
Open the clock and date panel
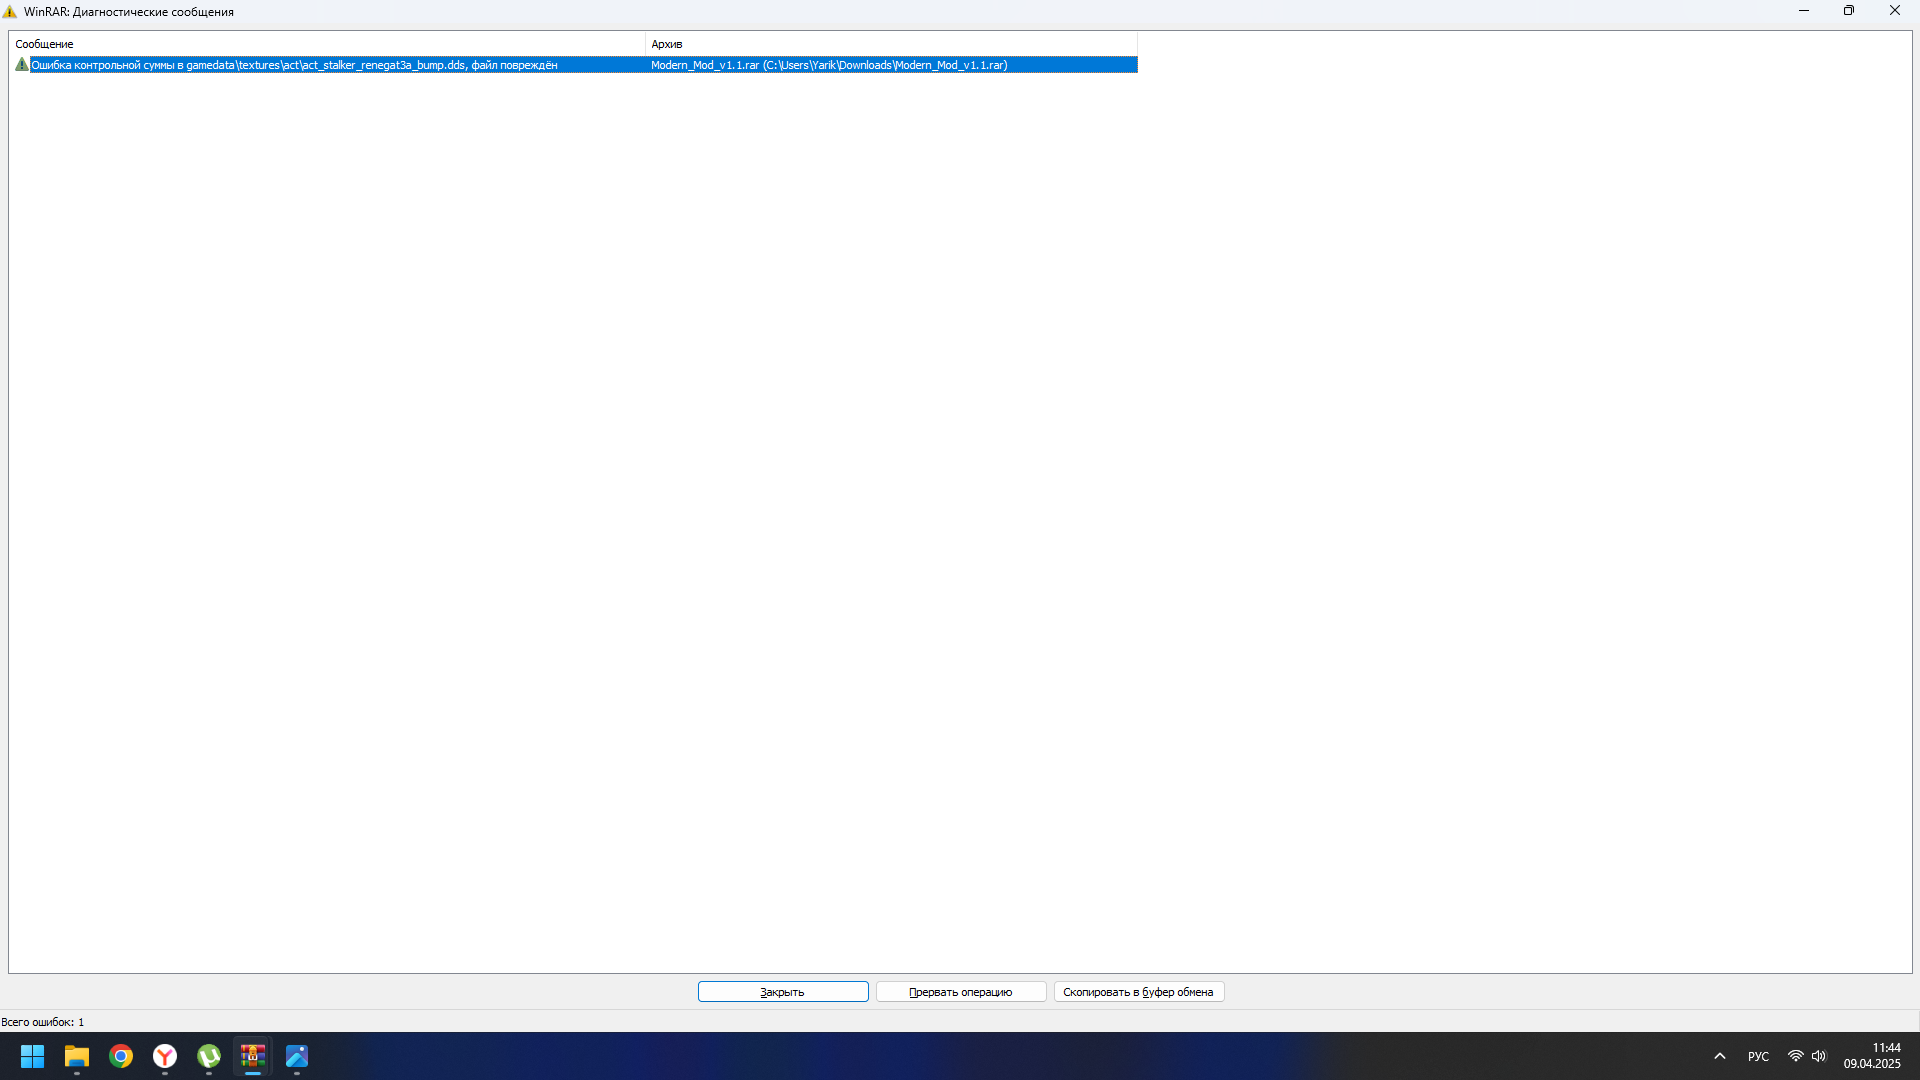click(1872, 1056)
